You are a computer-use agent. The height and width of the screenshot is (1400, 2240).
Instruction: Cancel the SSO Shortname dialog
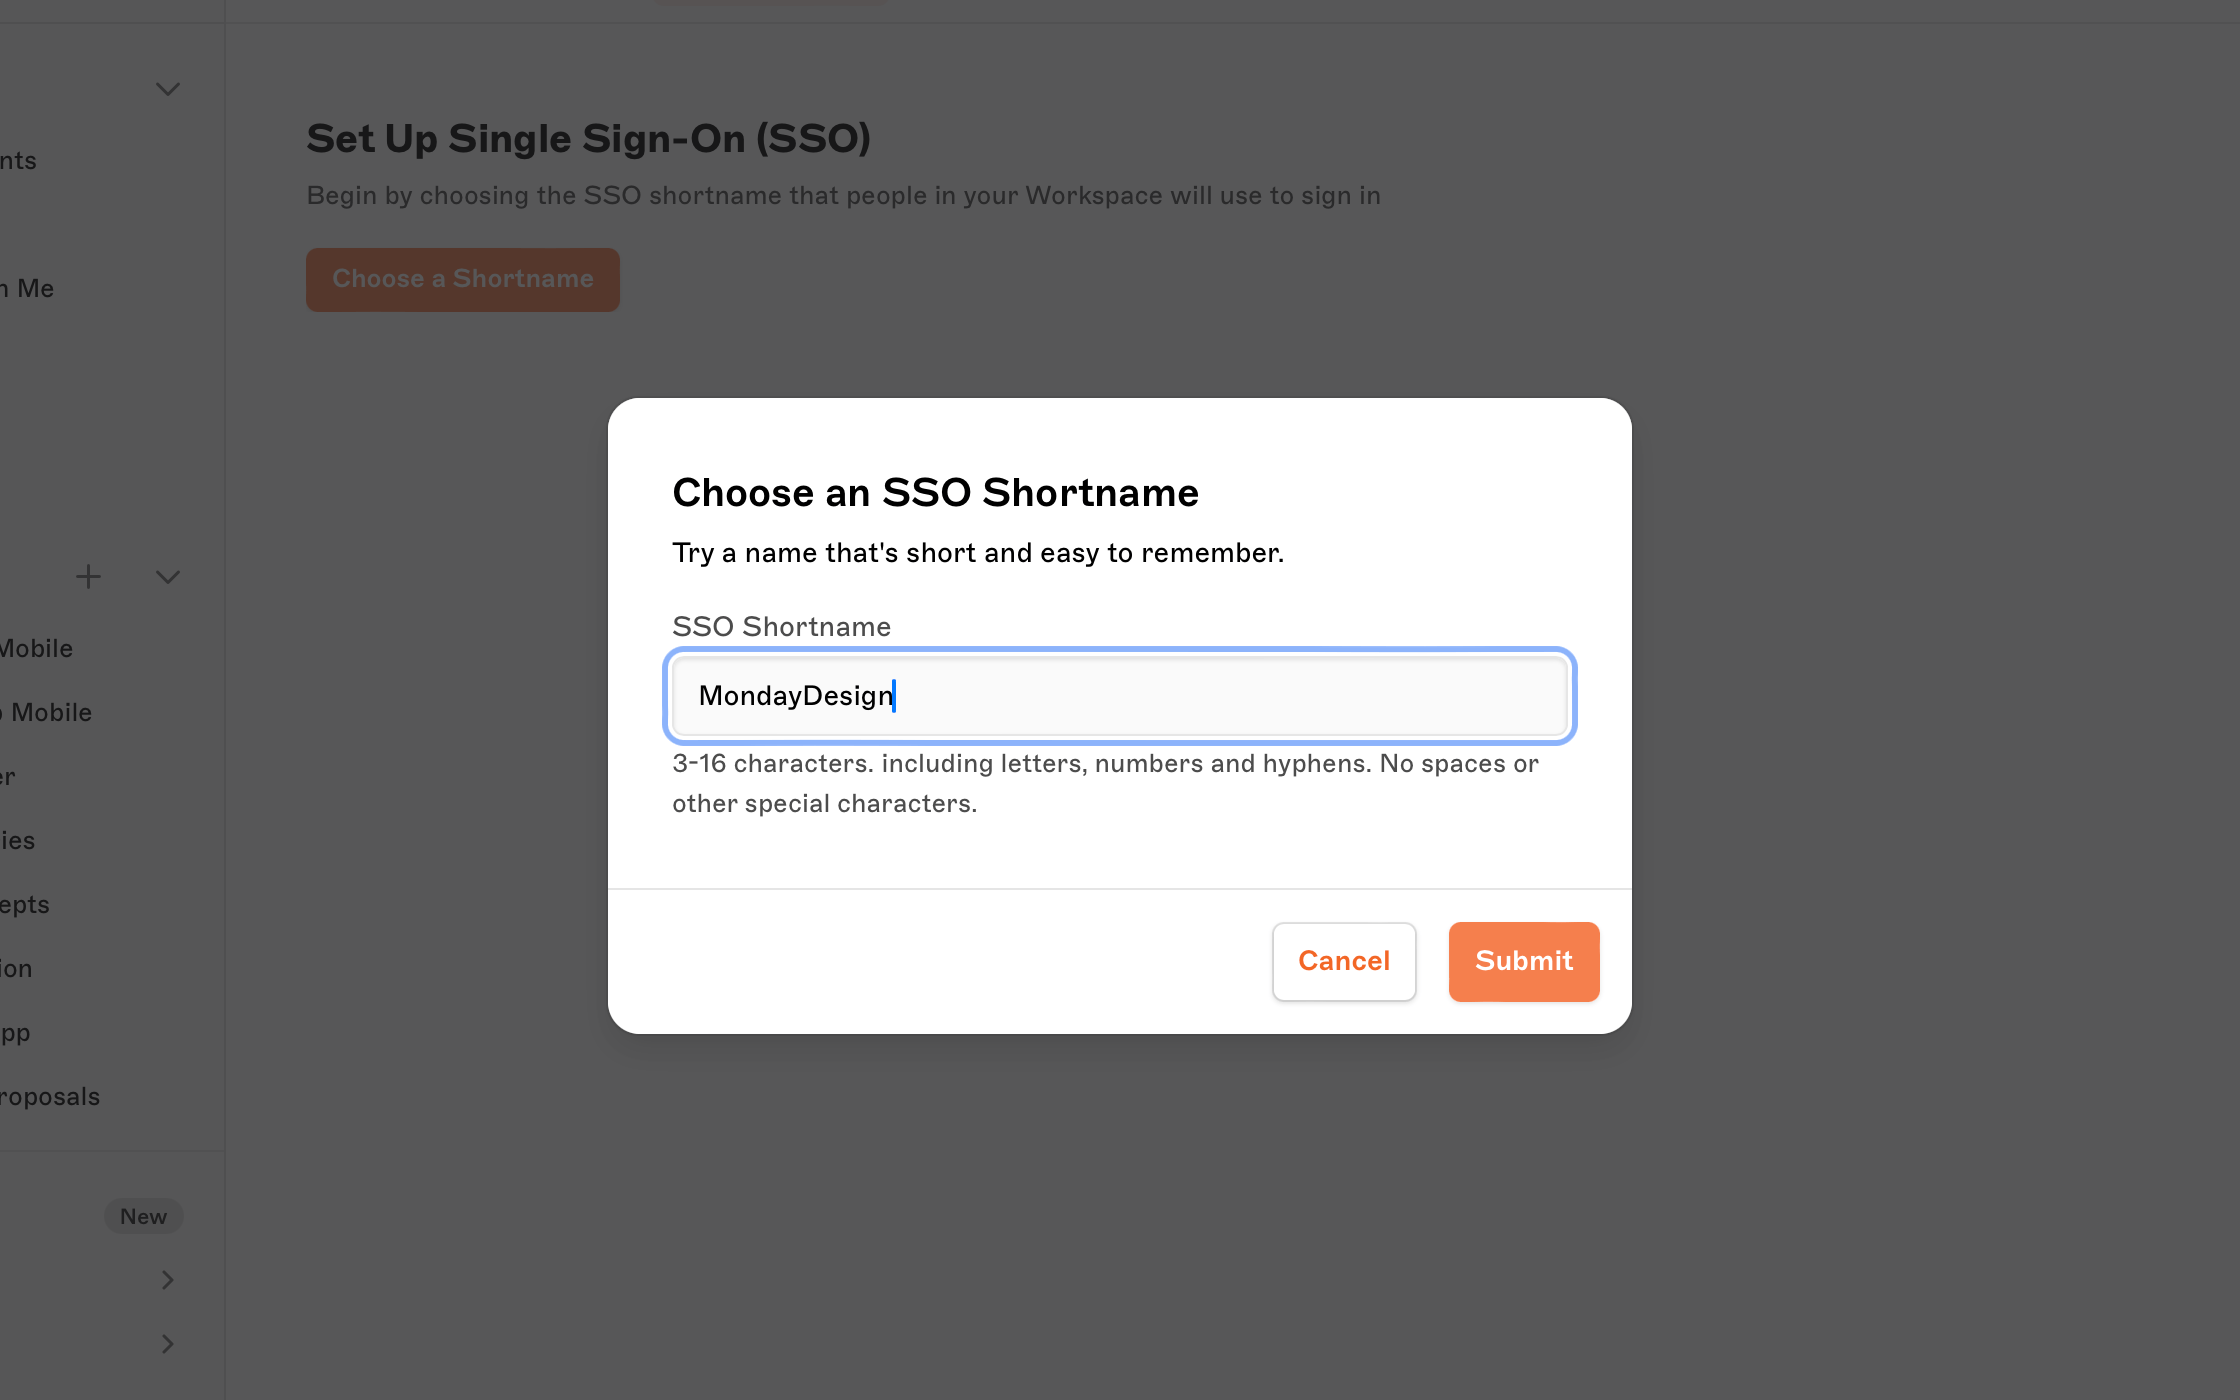[x=1343, y=961]
